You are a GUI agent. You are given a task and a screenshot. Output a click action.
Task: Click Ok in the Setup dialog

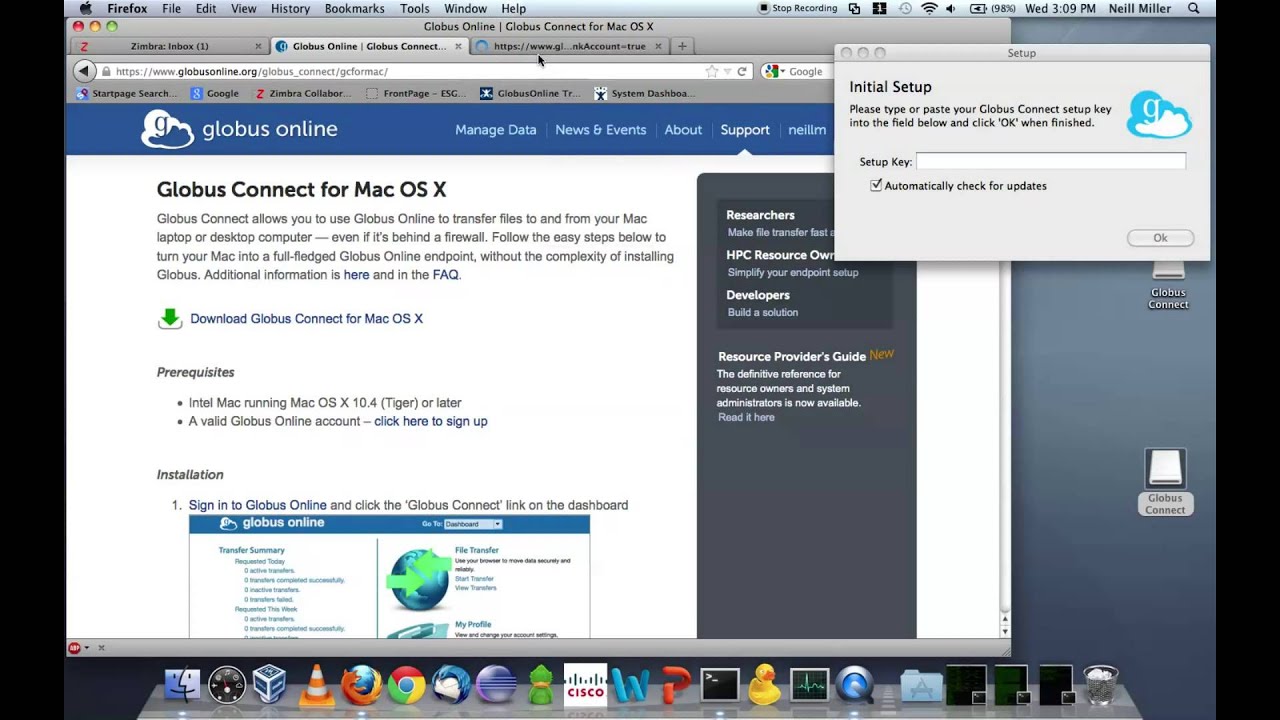pos(1160,238)
